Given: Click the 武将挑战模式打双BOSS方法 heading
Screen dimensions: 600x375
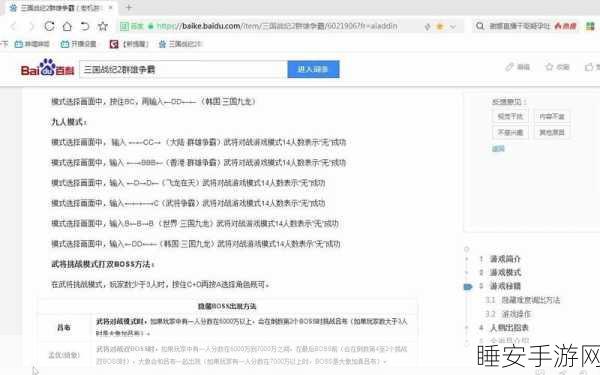Looking at the screenshot, I should [103, 264].
